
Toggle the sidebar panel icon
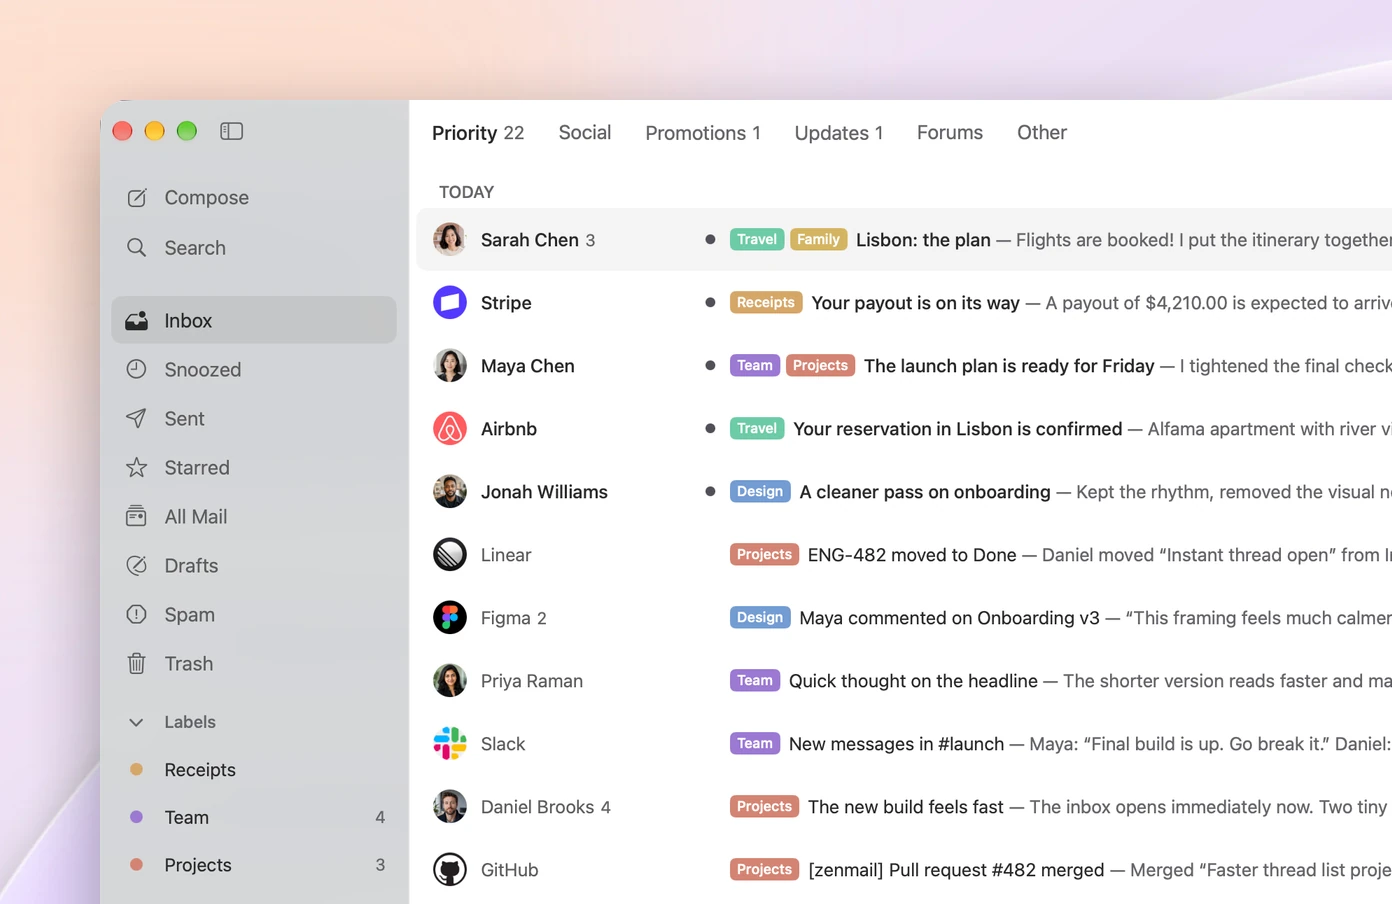(231, 131)
